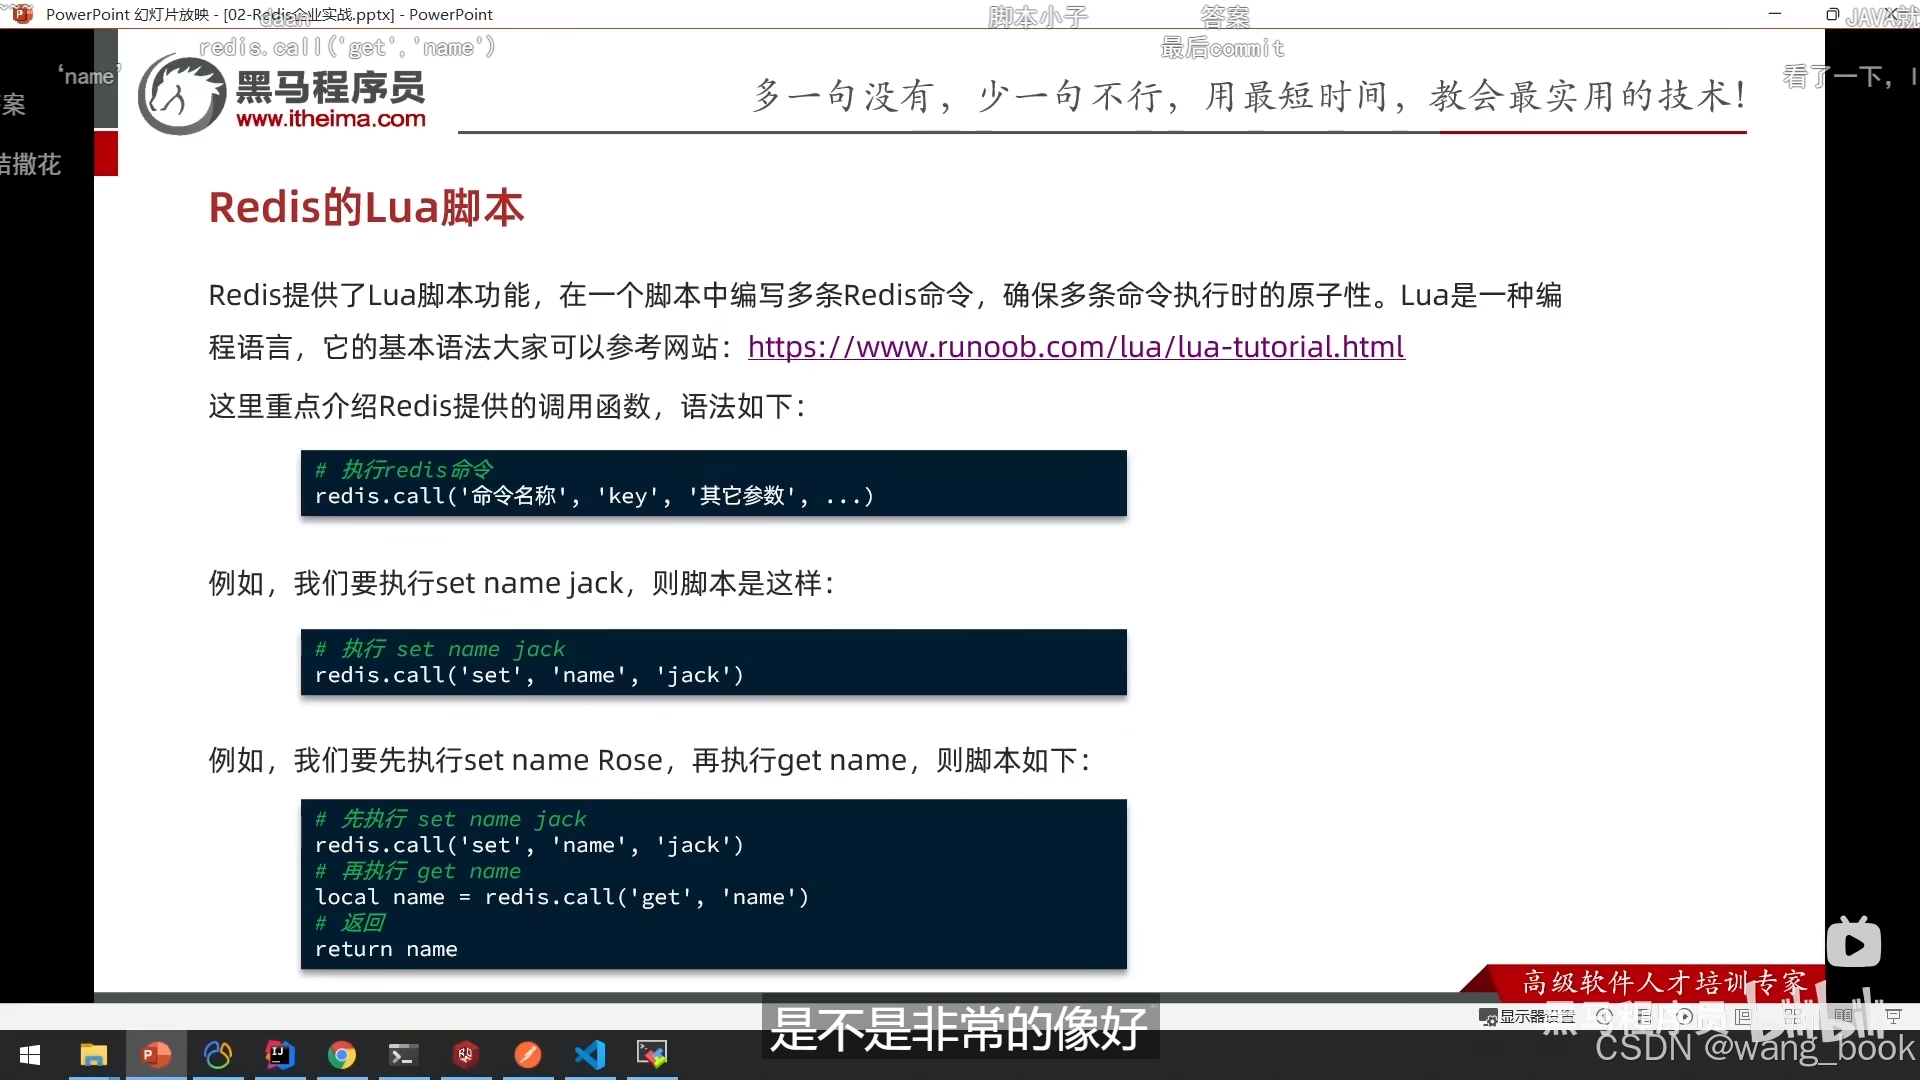Open File Explorer from taskbar

(93, 1055)
